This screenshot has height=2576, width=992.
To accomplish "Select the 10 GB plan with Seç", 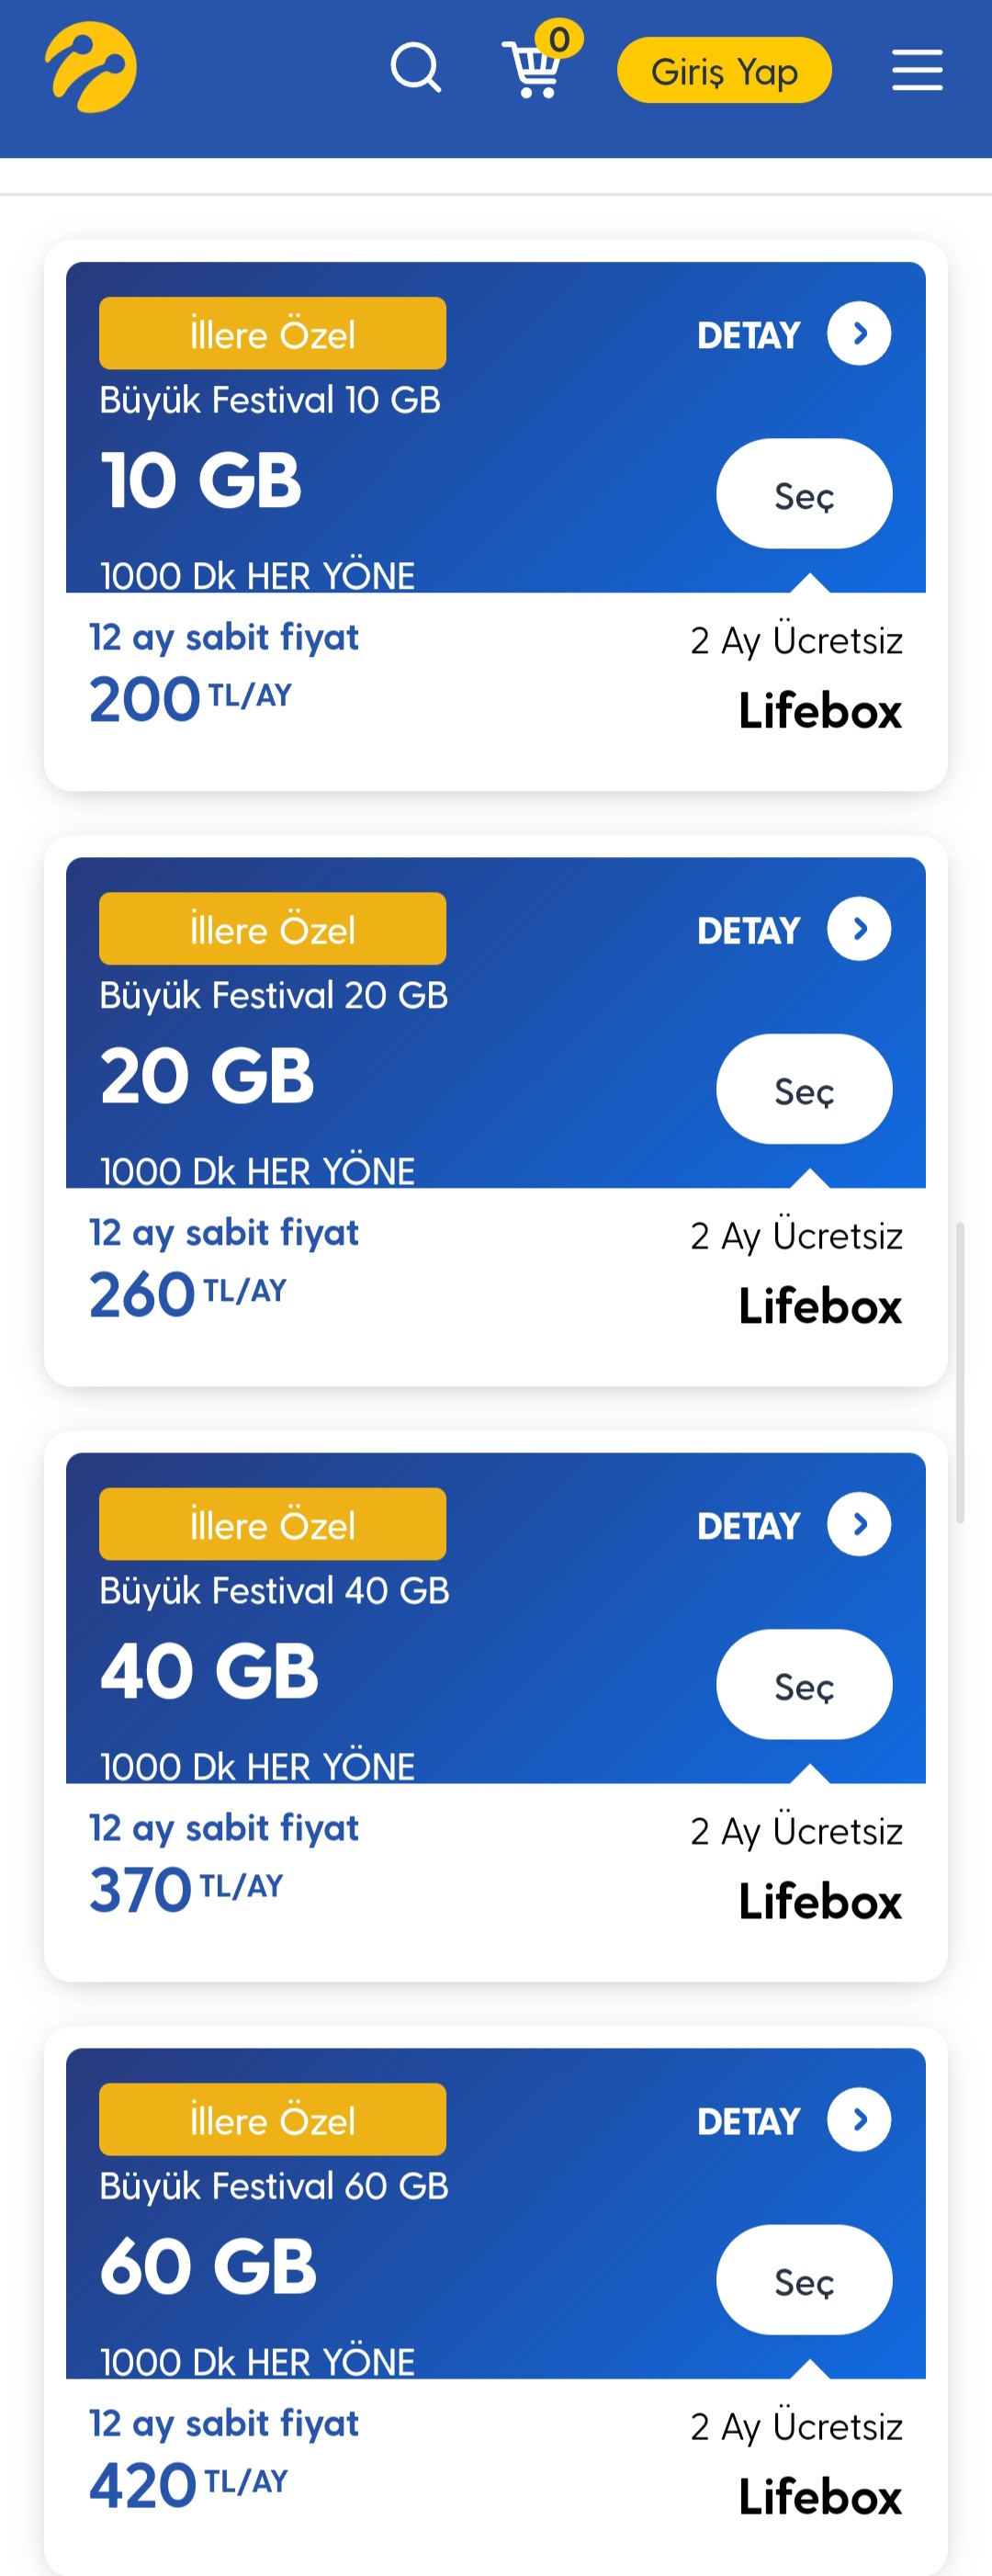I will tap(804, 494).
